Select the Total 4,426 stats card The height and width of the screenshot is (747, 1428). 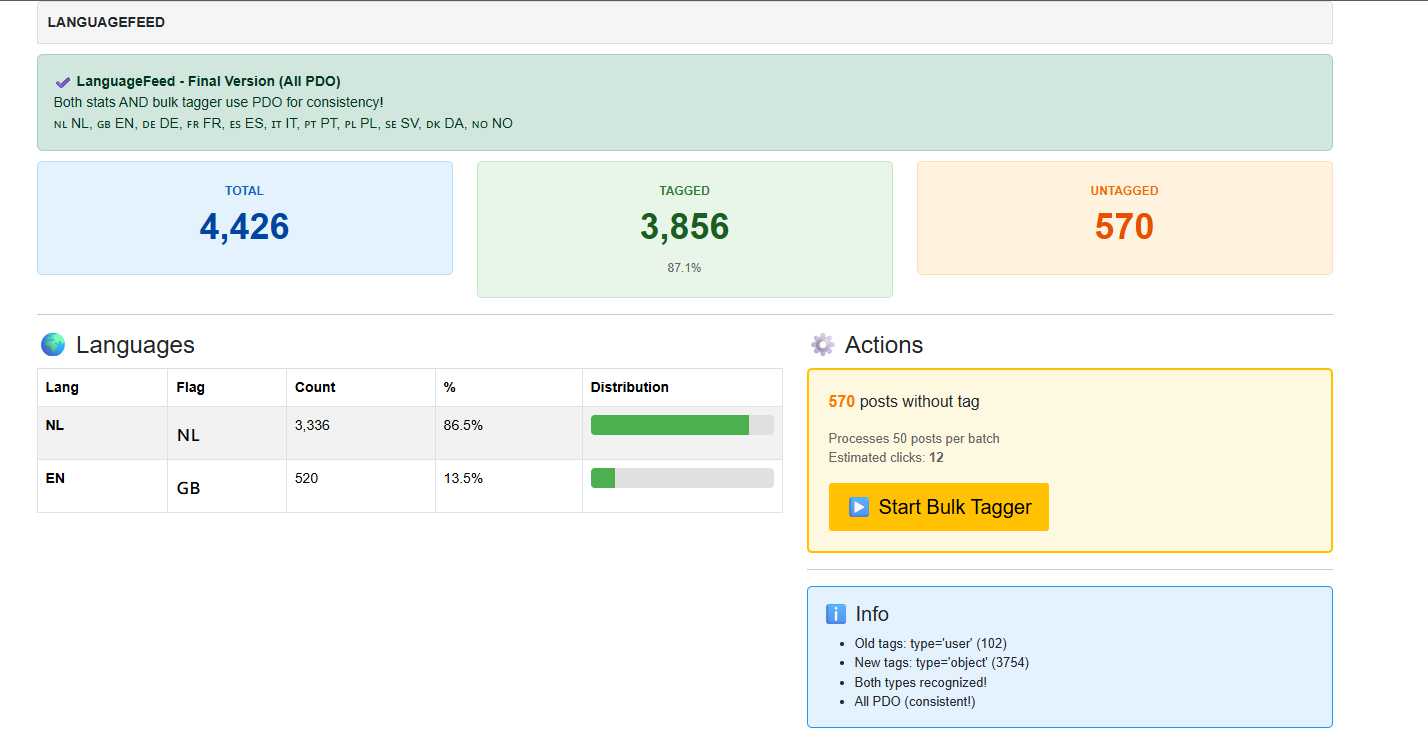245,218
